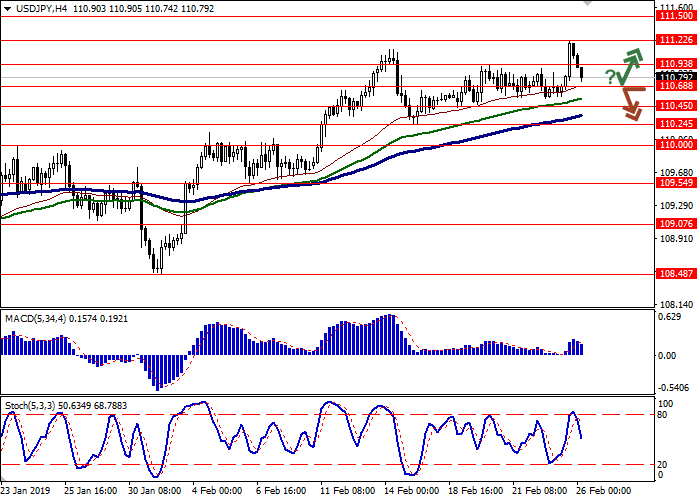
Task: Select the 111.226 price level label
Action: tap(677, 40)
